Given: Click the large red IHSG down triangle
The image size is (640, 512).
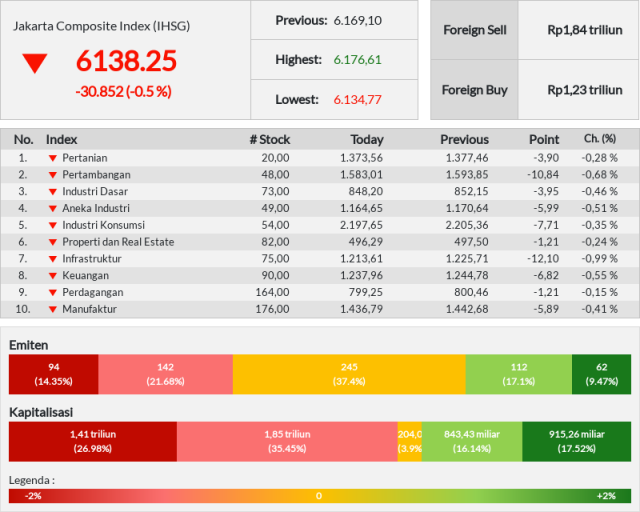Looking at the screenshot, I should point(35,63).
